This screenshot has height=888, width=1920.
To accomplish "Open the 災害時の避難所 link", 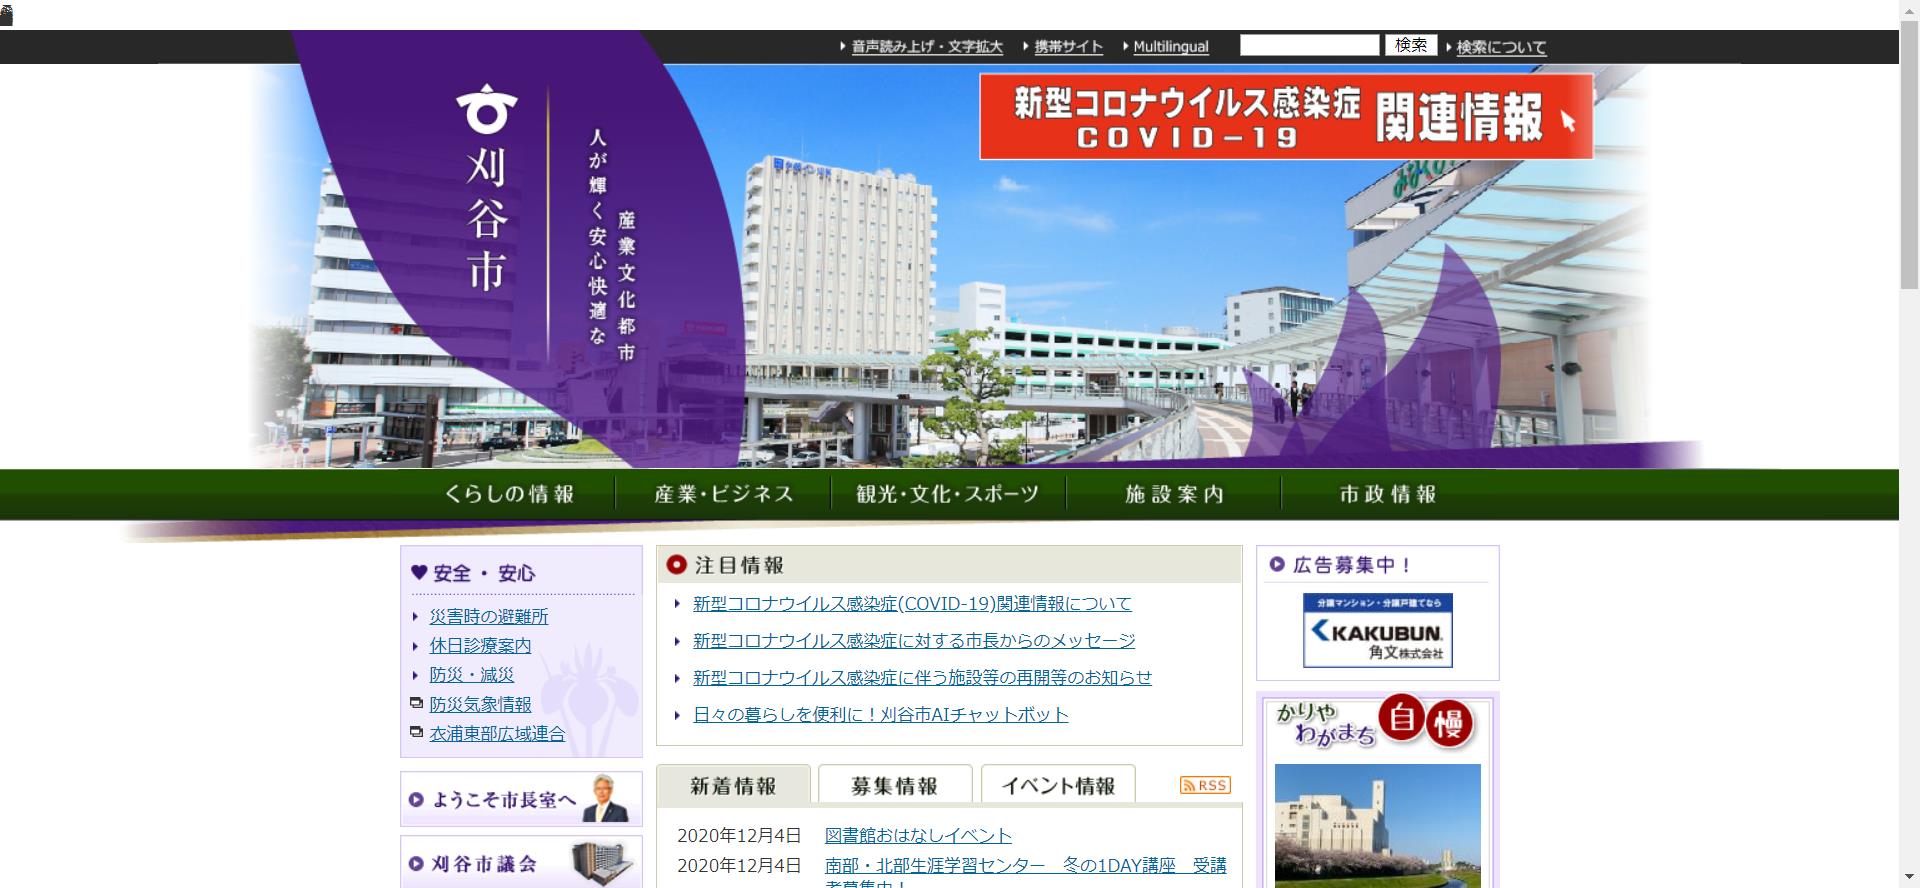I will (x=489, y=617).
